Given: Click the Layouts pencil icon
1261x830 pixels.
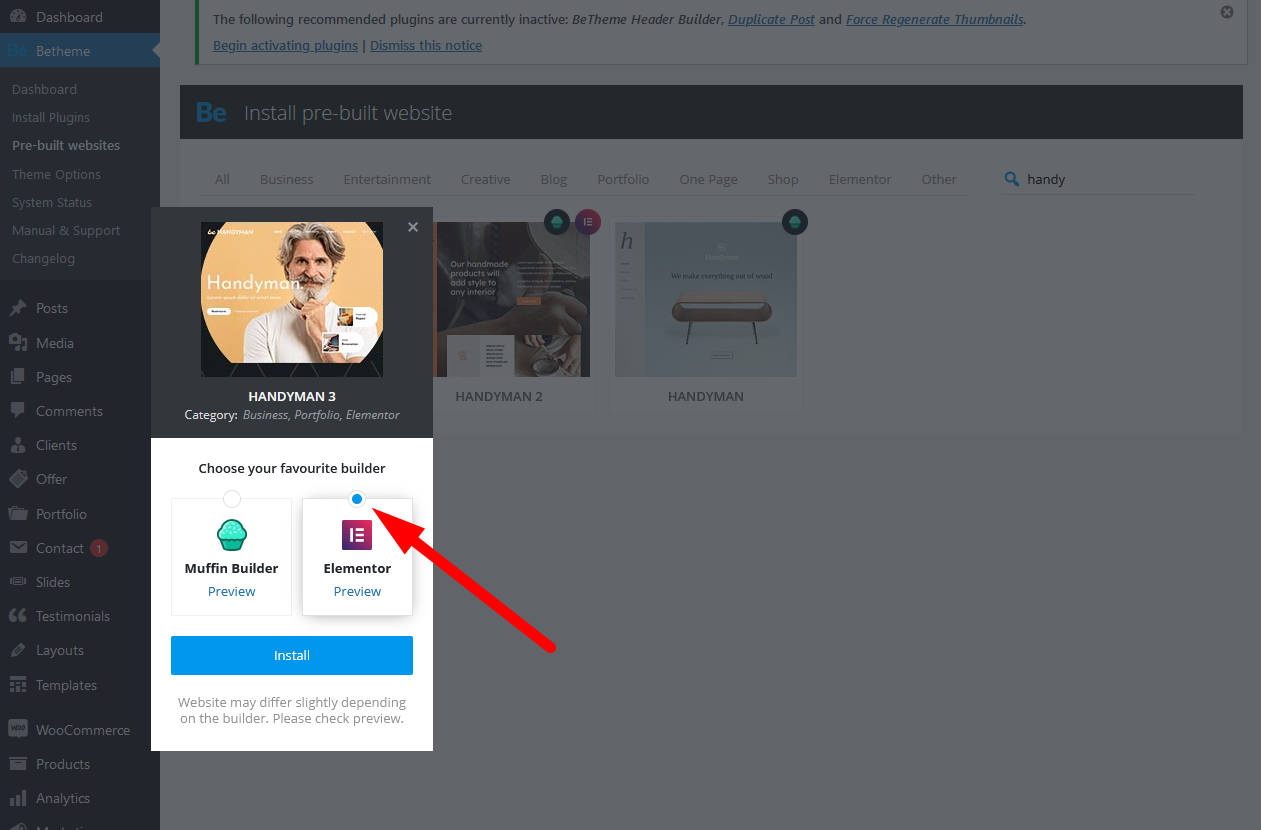Looking at the screenshot, I should tap(18, 650).
